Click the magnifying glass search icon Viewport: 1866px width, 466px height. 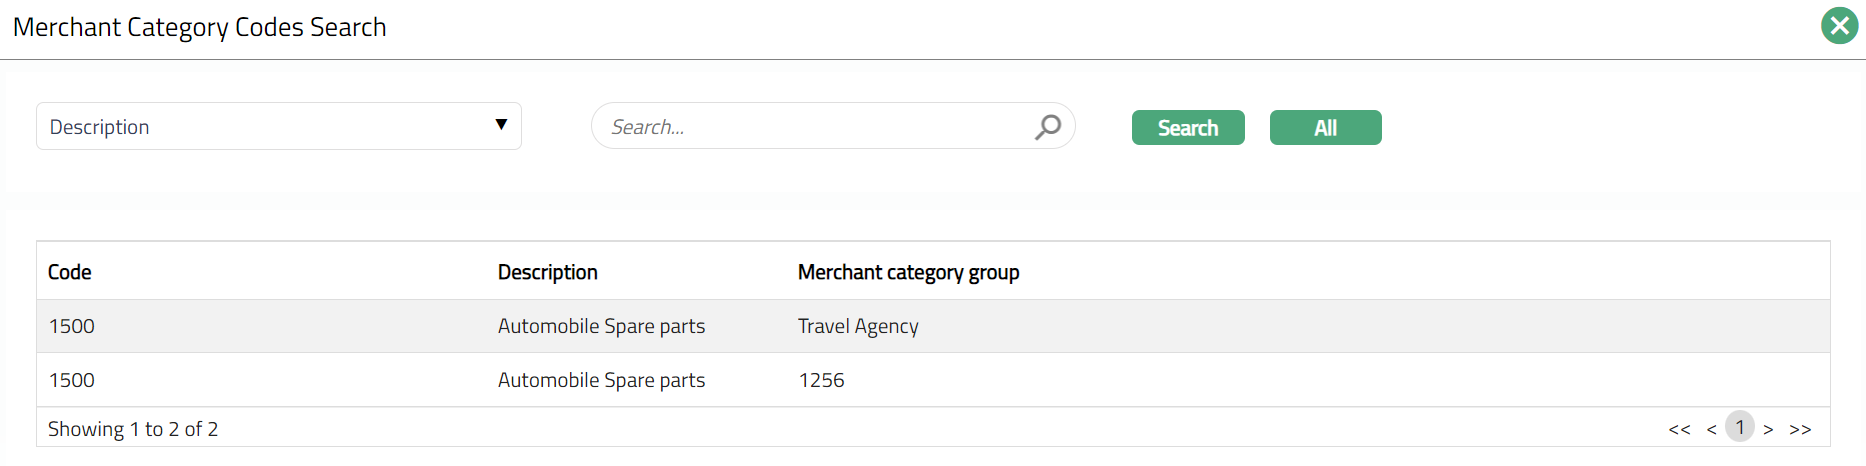(1047, 127)
